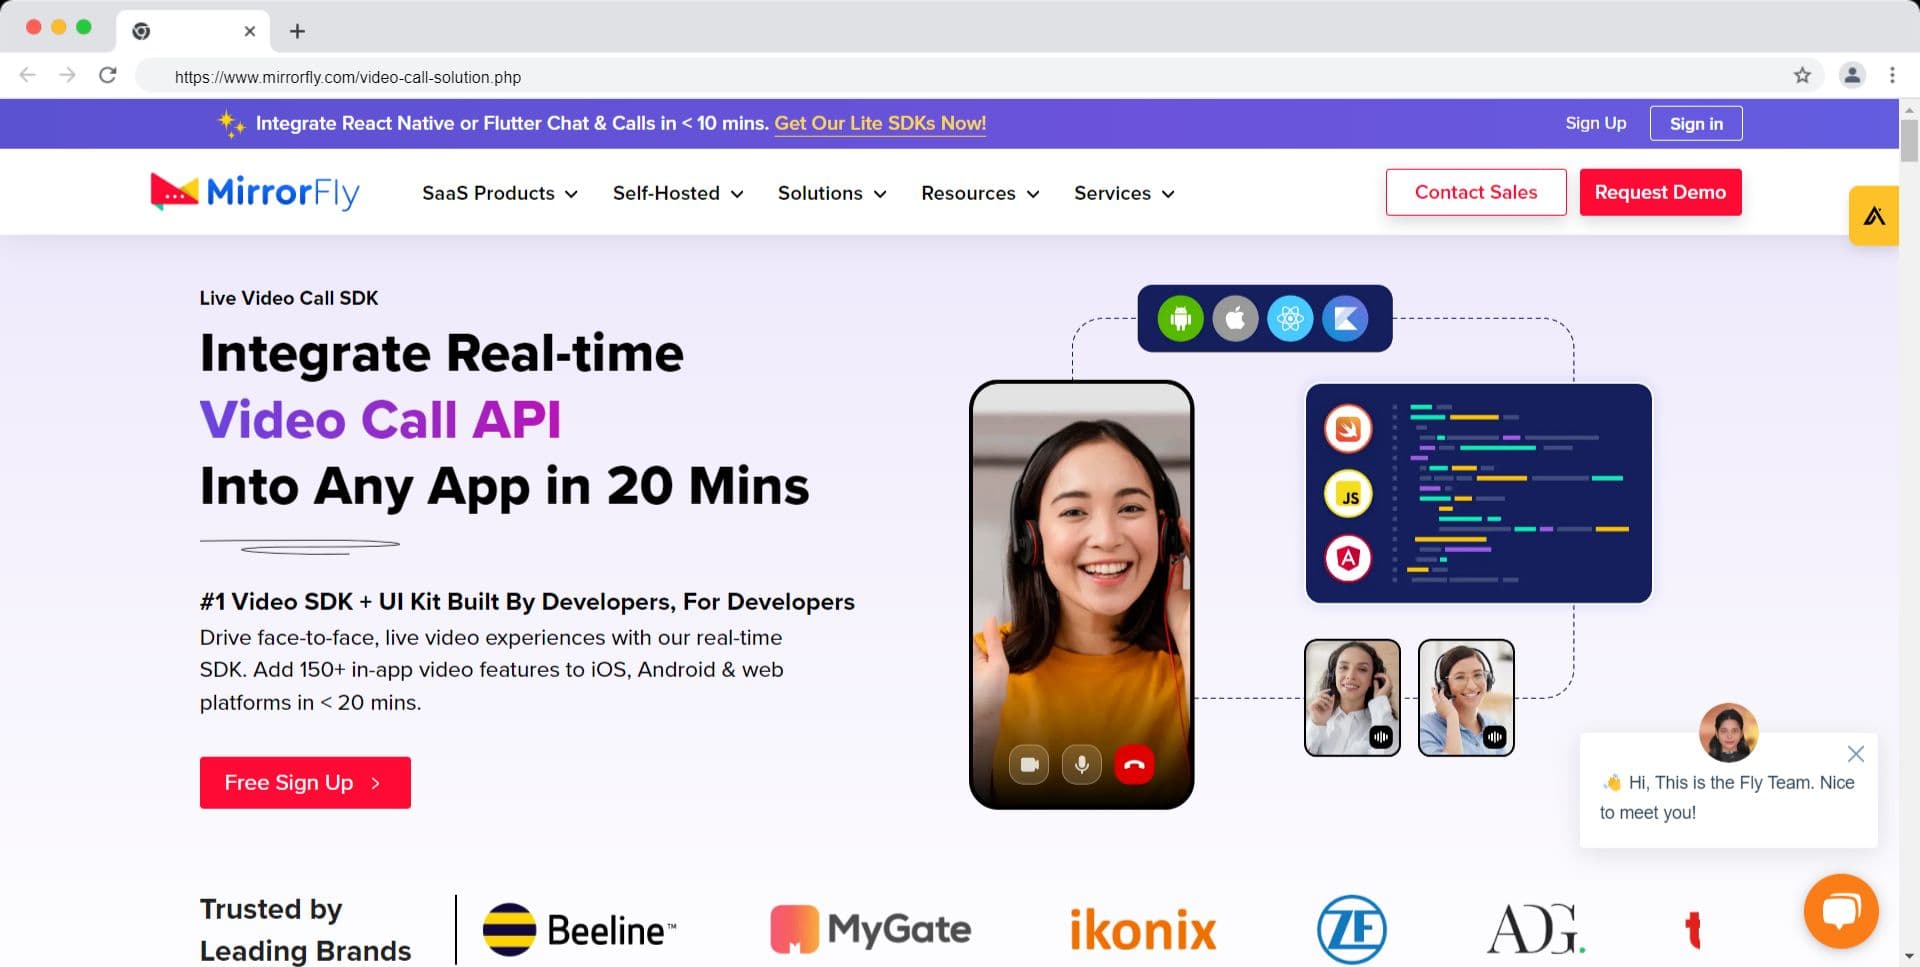The image size is (1920, 967).
Task: Reload the page
Action: pos(108,75)
